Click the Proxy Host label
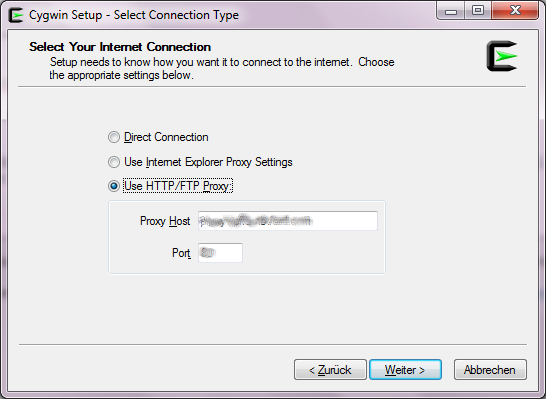This screenshot has width=546, height=399. pyautogui.click(x=165, y=221)
